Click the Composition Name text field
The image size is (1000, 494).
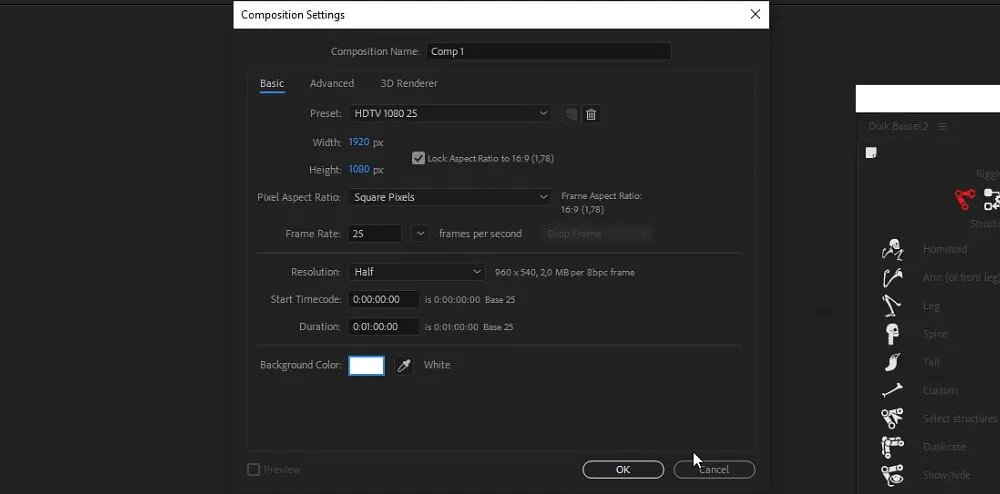tap(548, 51)
